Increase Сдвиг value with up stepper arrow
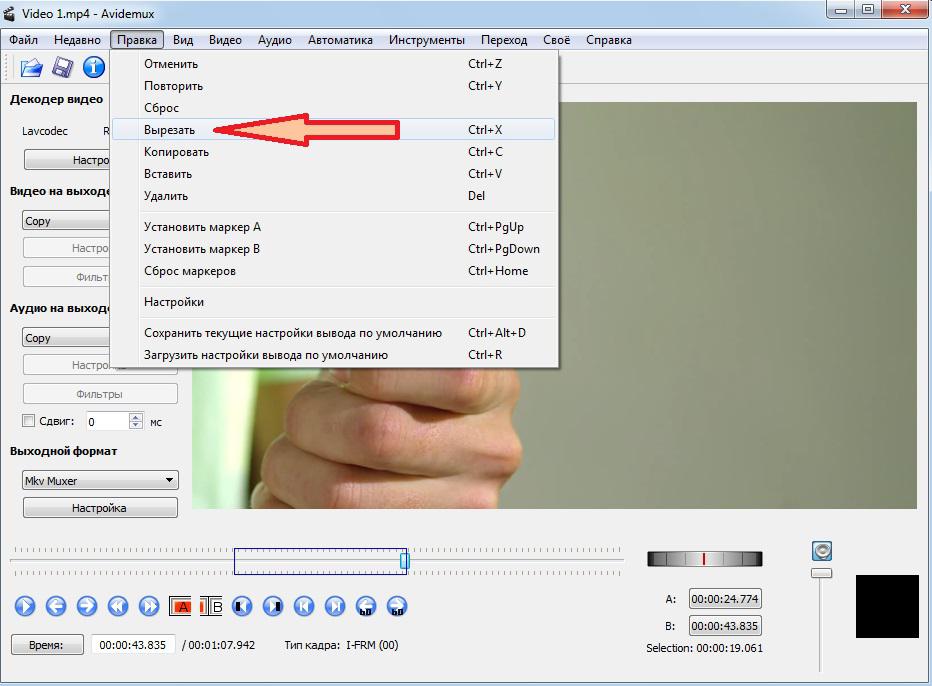The image size is (932, 686). 136,417
